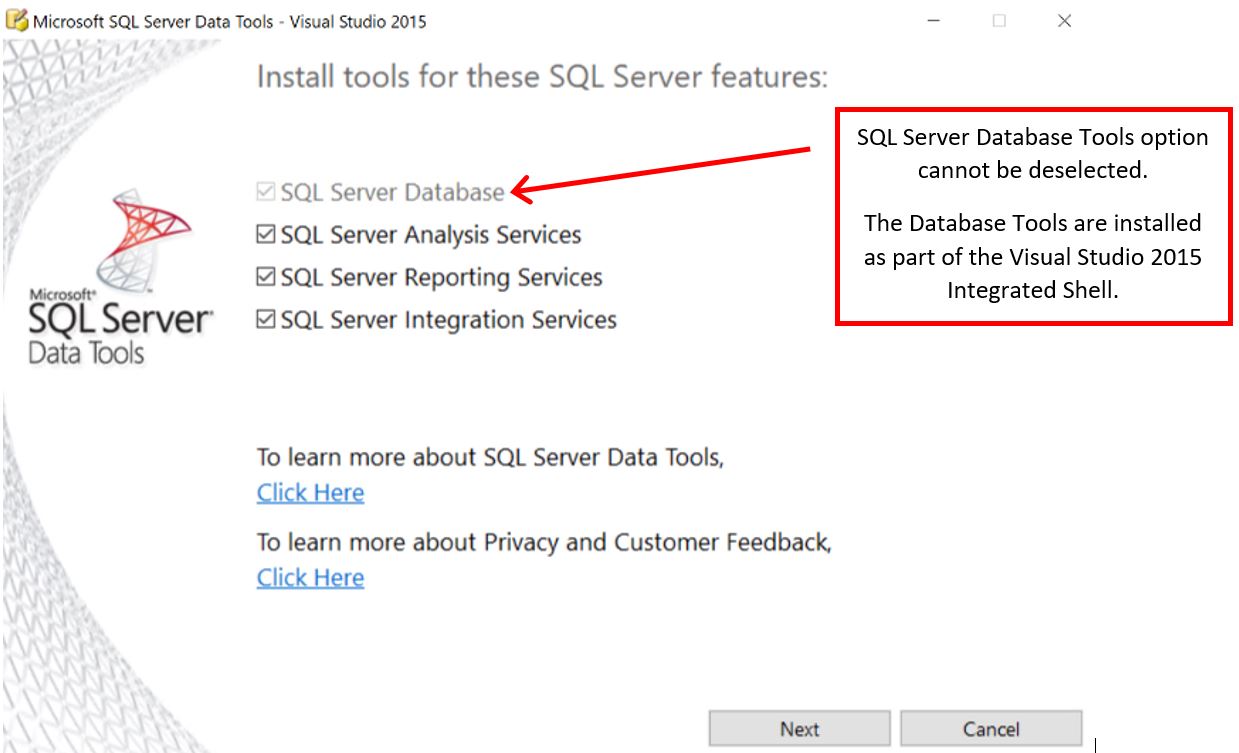Click the greyed-out SQL Server Database checkbox
This screenshot has height=753, width=1239.
pos(265,192)
